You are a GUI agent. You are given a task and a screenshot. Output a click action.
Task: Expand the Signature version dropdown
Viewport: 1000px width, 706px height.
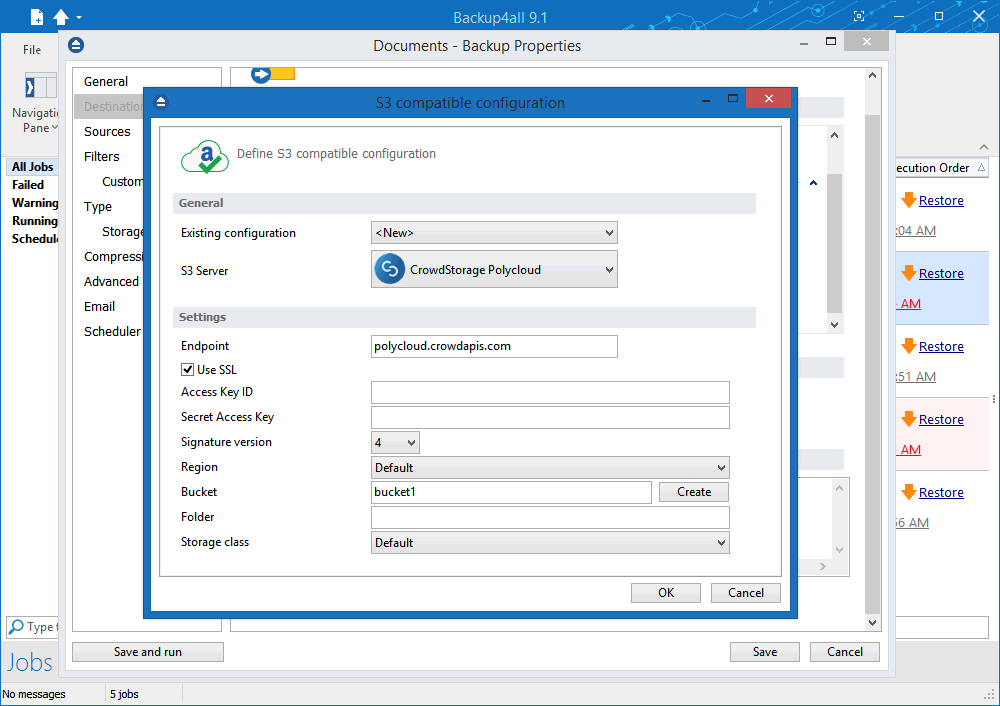(395, 442)
